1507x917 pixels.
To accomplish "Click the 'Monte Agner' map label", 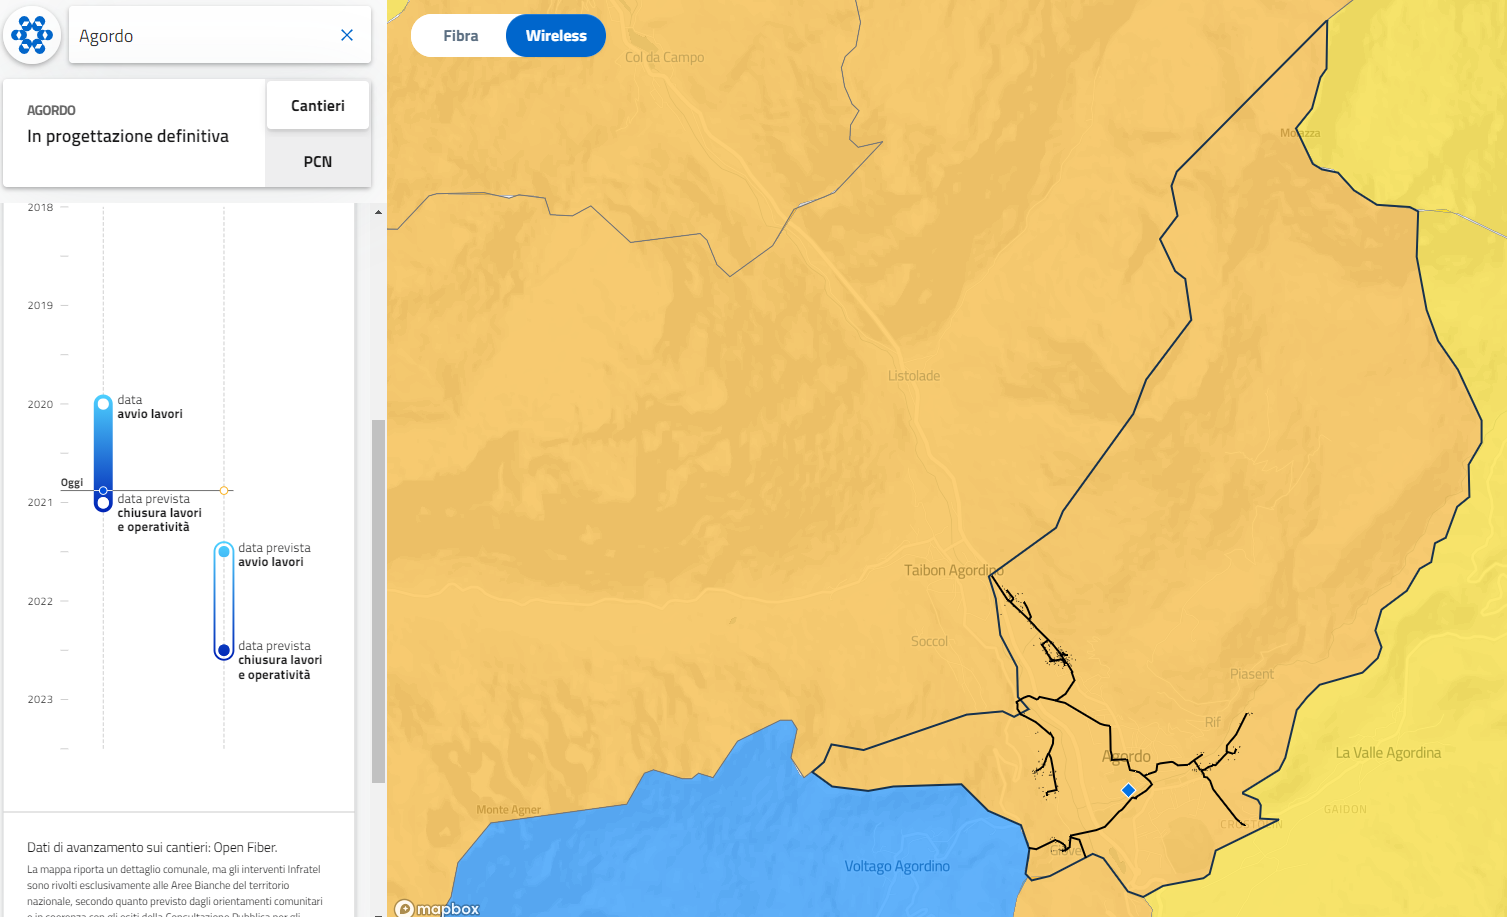I will pyautogui.click(x=509, y=810).
